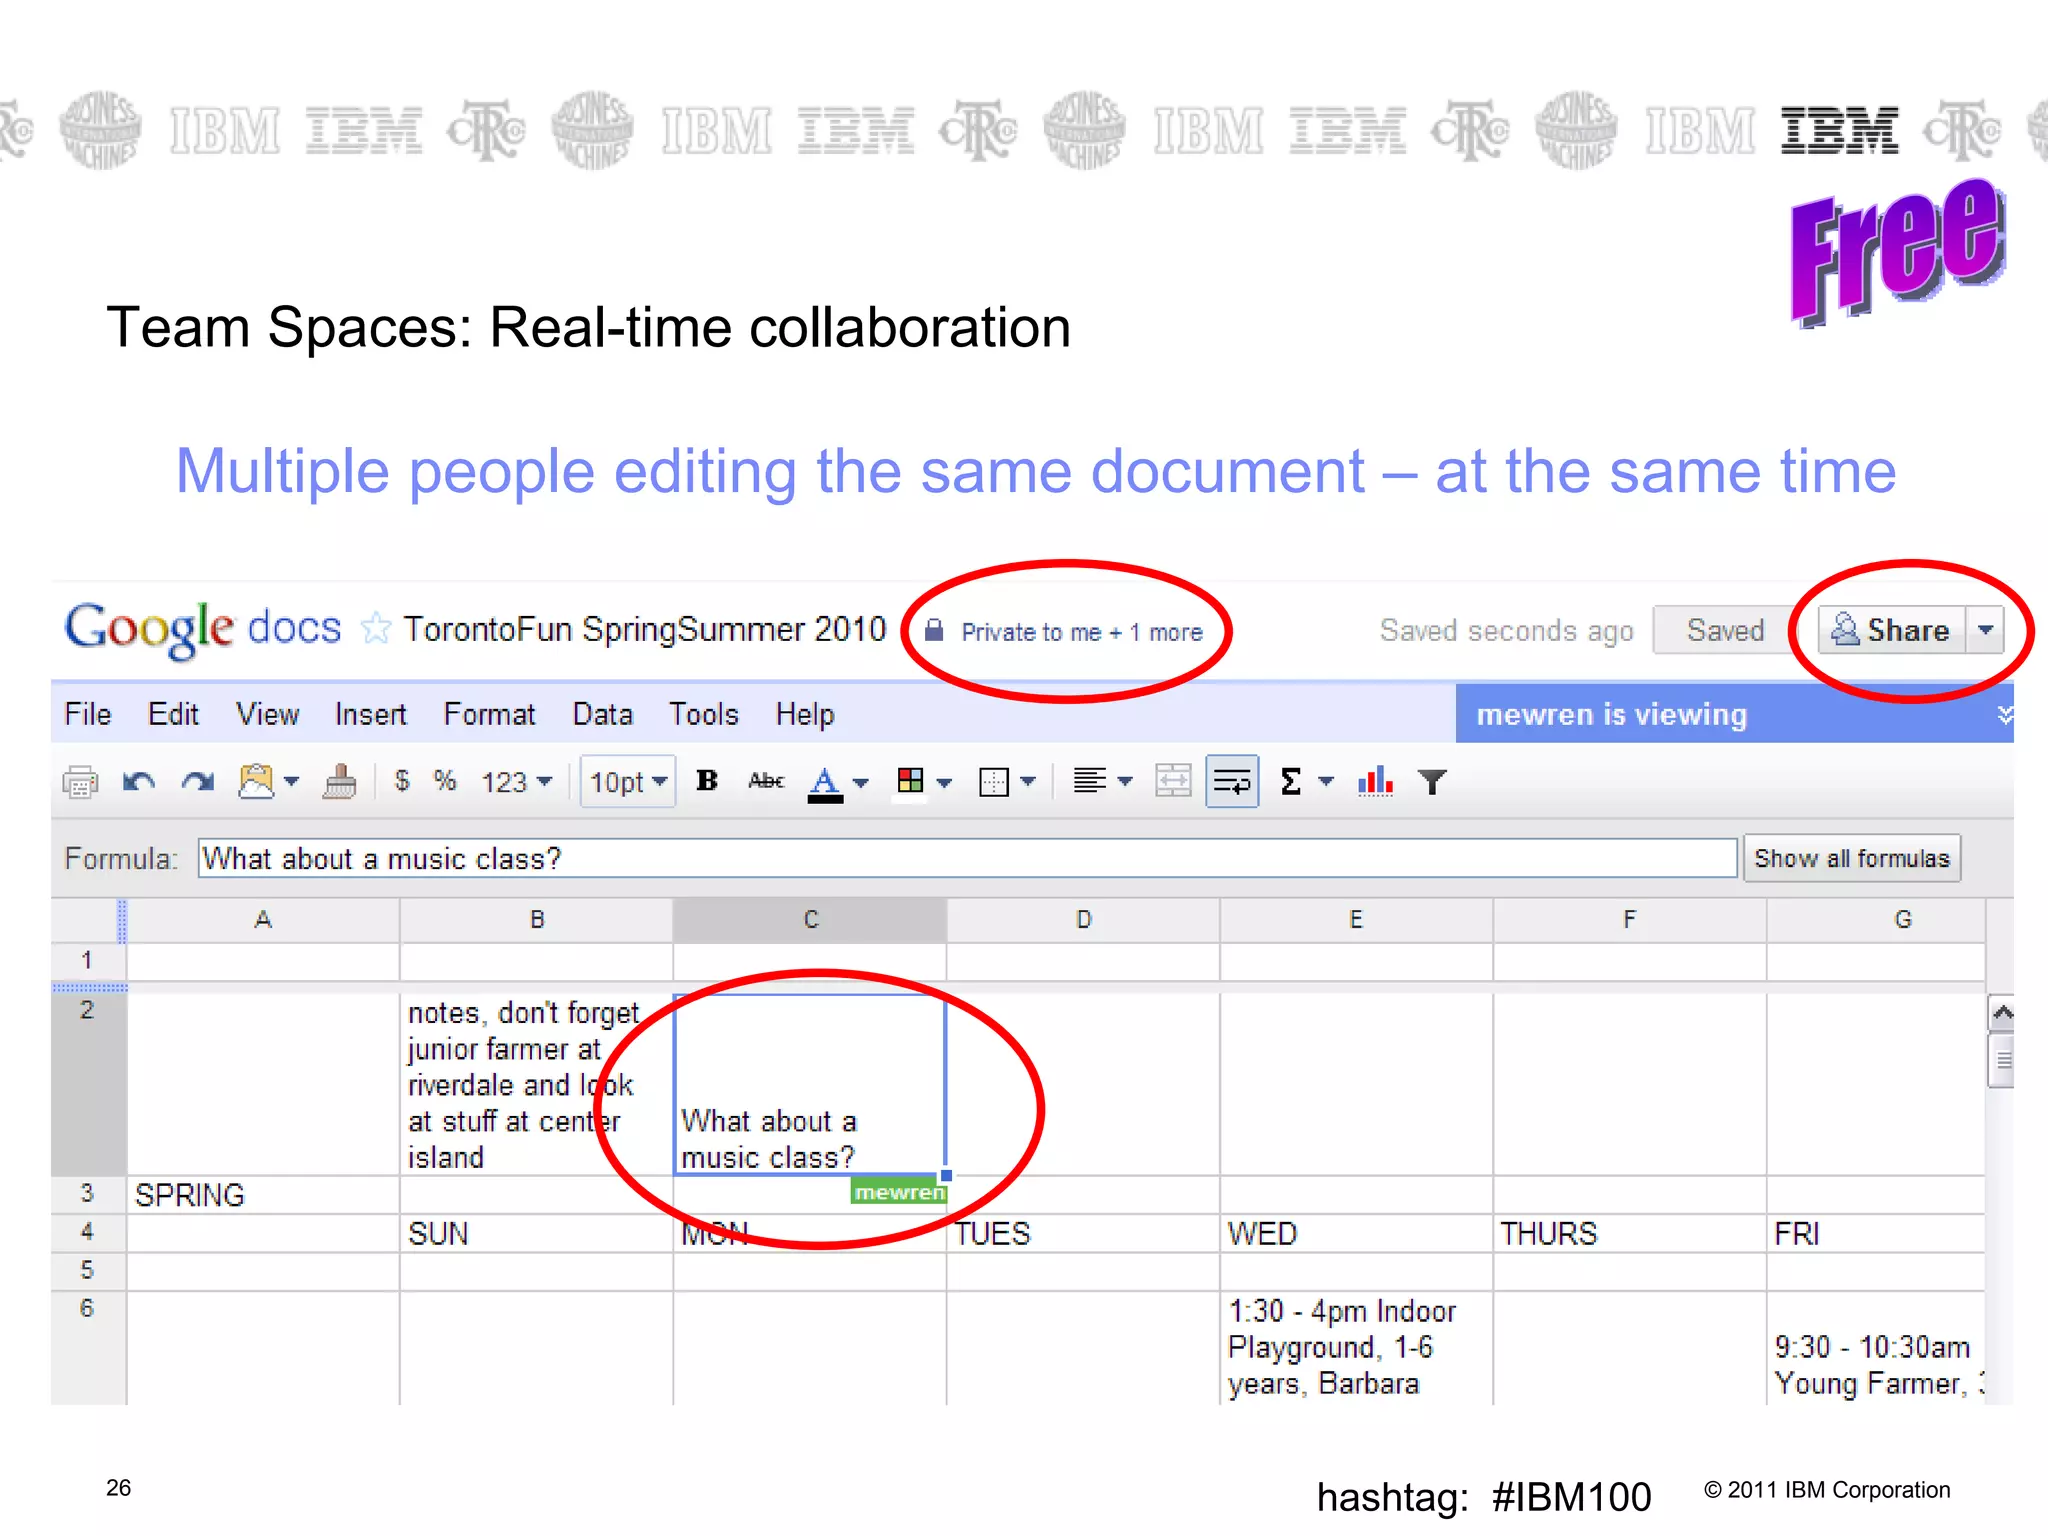Click the scrollbar up arrow
Image resolution: width=2048 pixels, height=1536 pixels.
click(x=2001, y=1014)
